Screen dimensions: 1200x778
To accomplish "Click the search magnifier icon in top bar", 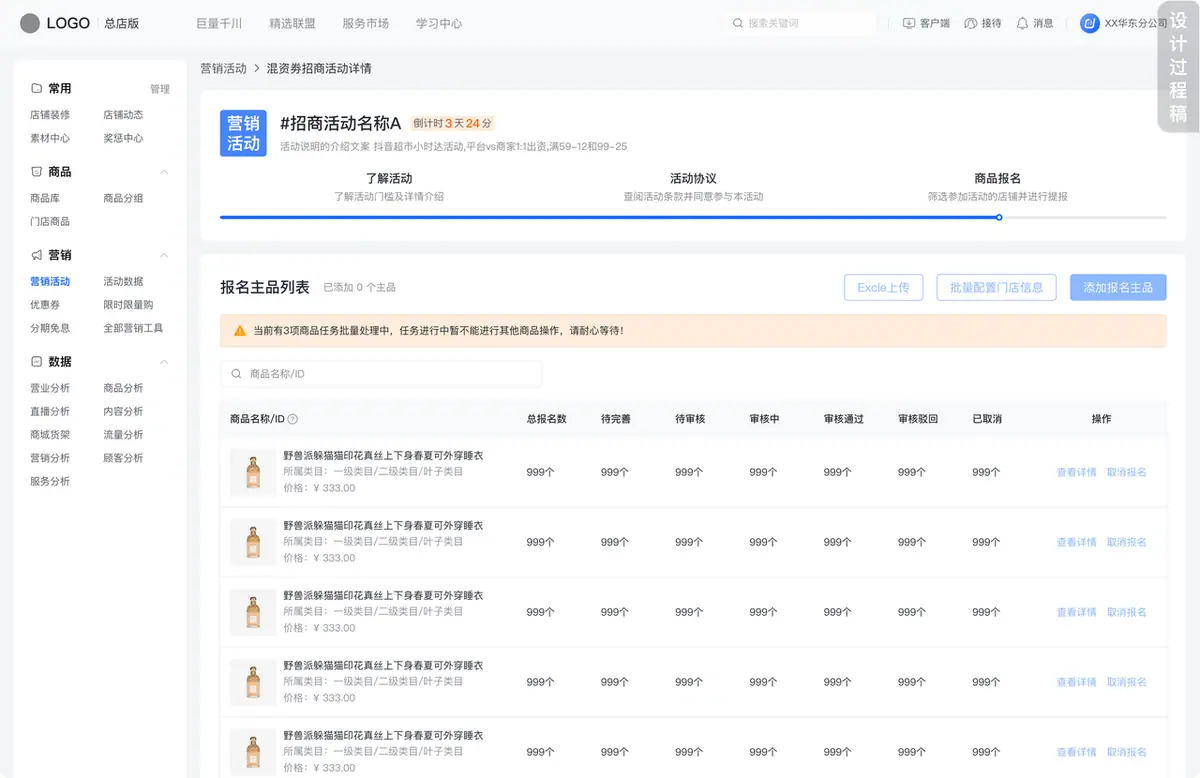I will click(x=738, y=23).
